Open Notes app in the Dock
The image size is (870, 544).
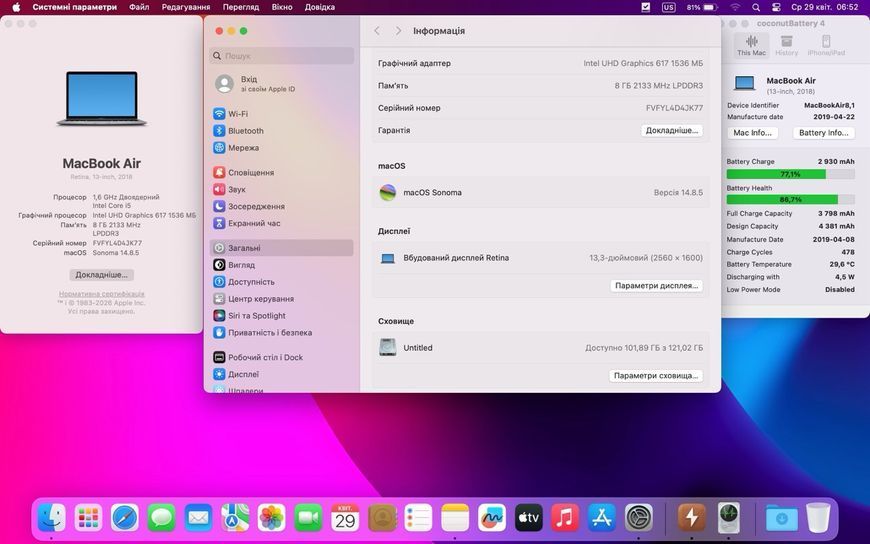click(455, 518)
